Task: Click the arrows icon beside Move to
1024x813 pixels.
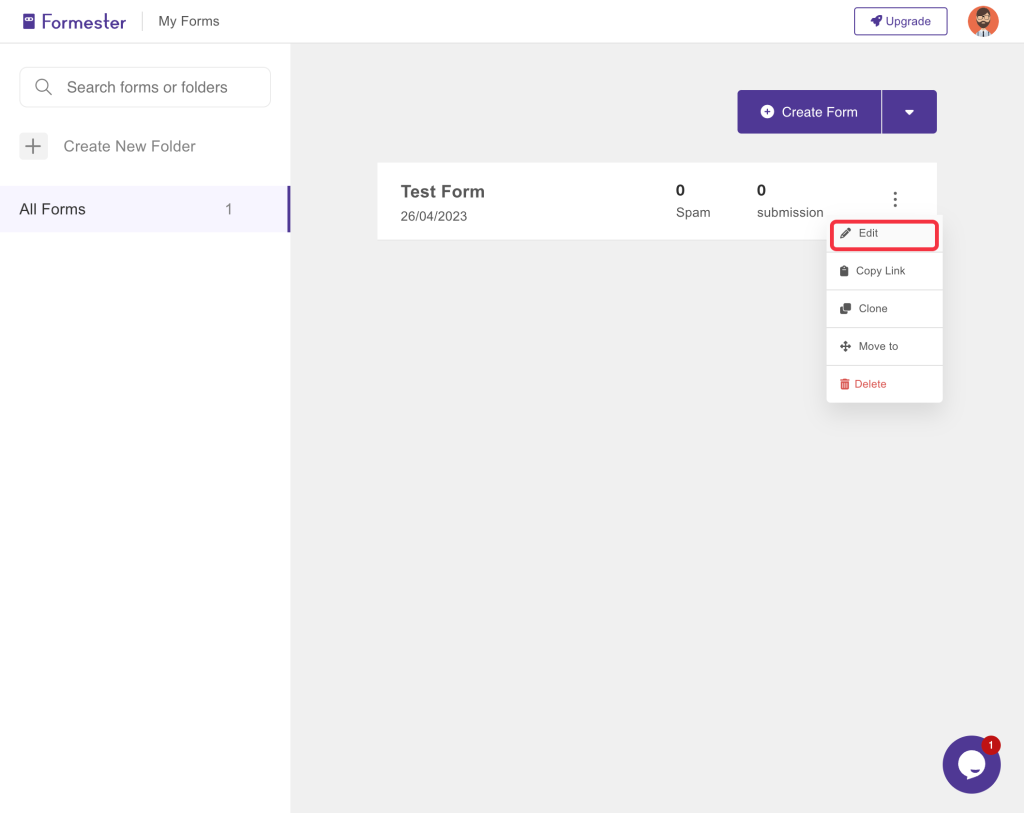Action: [x=845, y=346]
